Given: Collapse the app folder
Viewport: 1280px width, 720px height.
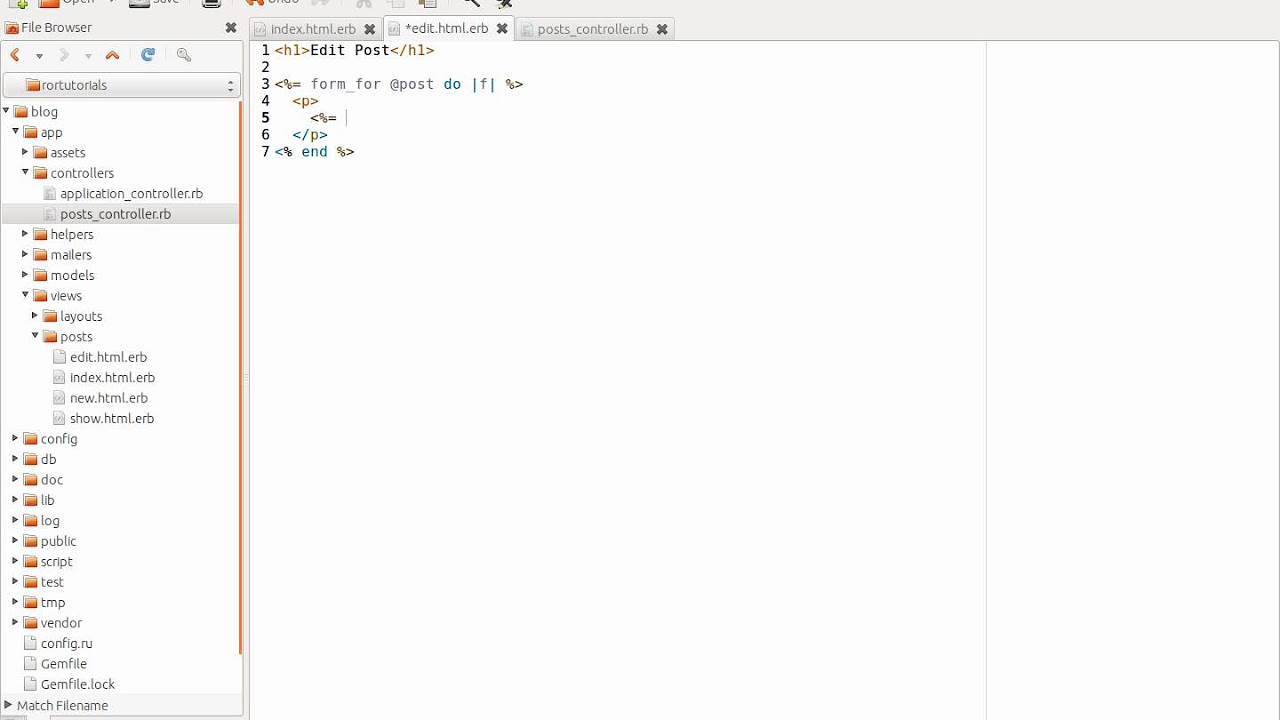Looking at the screenshot, I should tap(16, 131).
